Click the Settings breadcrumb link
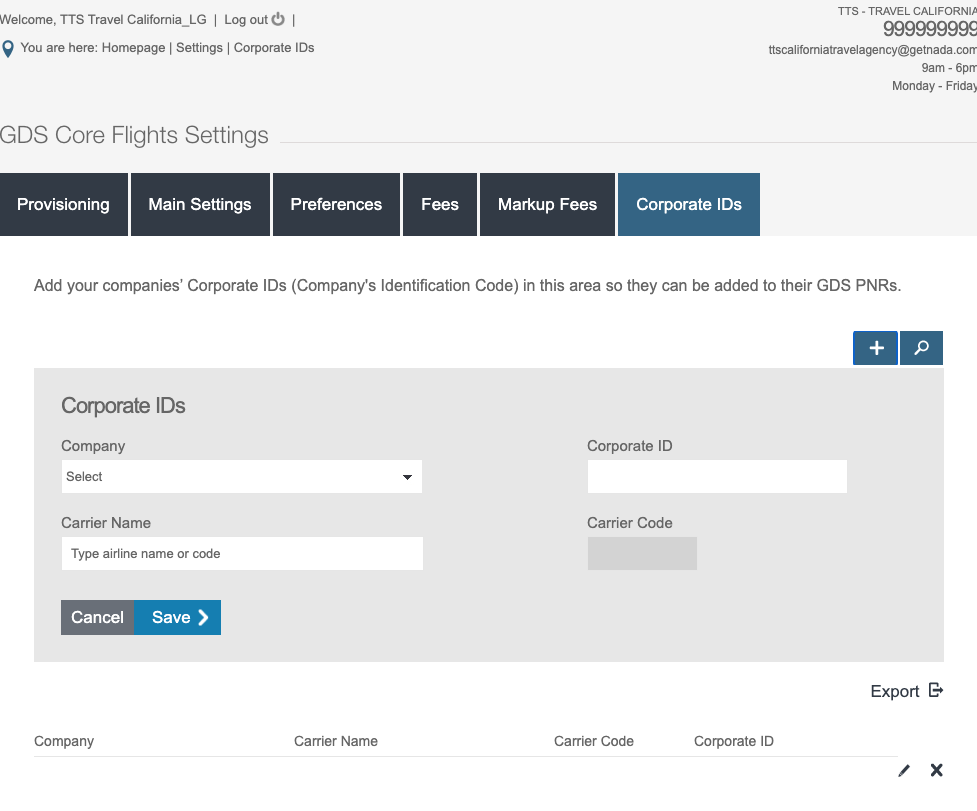 (x=199, y=47)
